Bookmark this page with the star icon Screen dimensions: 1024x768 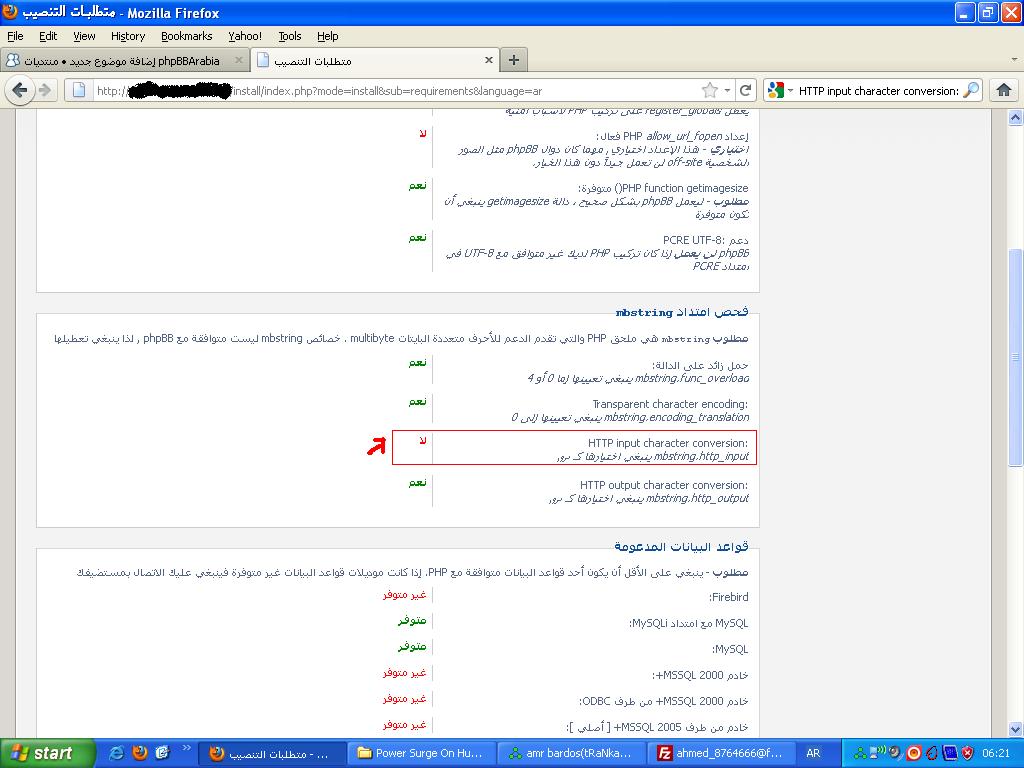[709, 90]
